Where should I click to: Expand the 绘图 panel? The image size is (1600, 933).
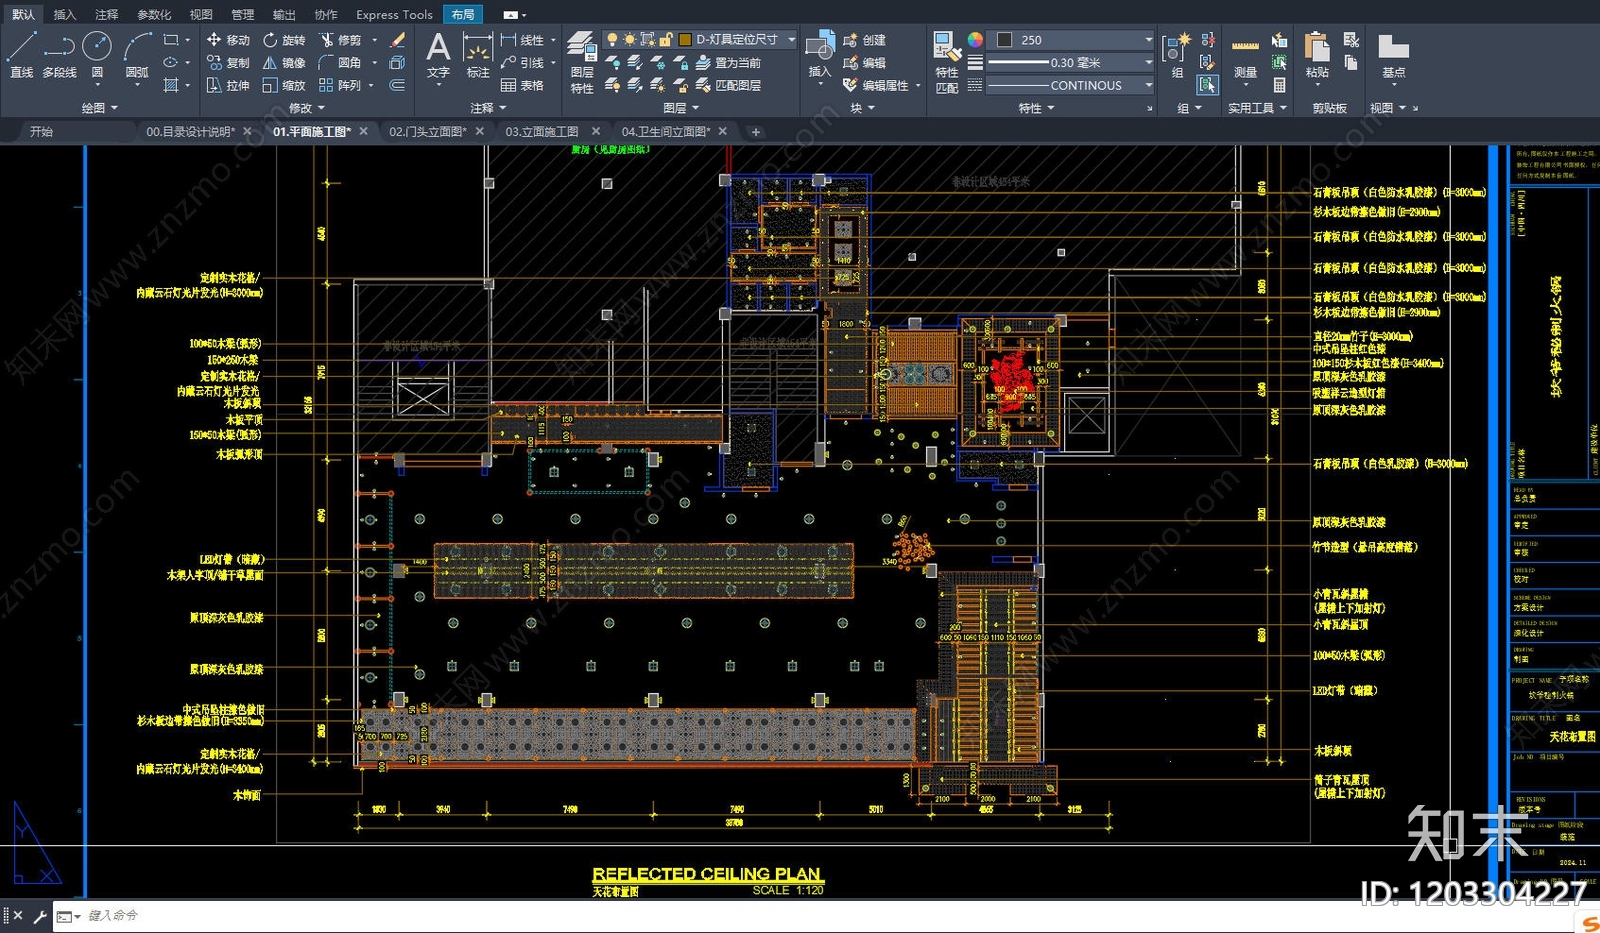(99, 108)
